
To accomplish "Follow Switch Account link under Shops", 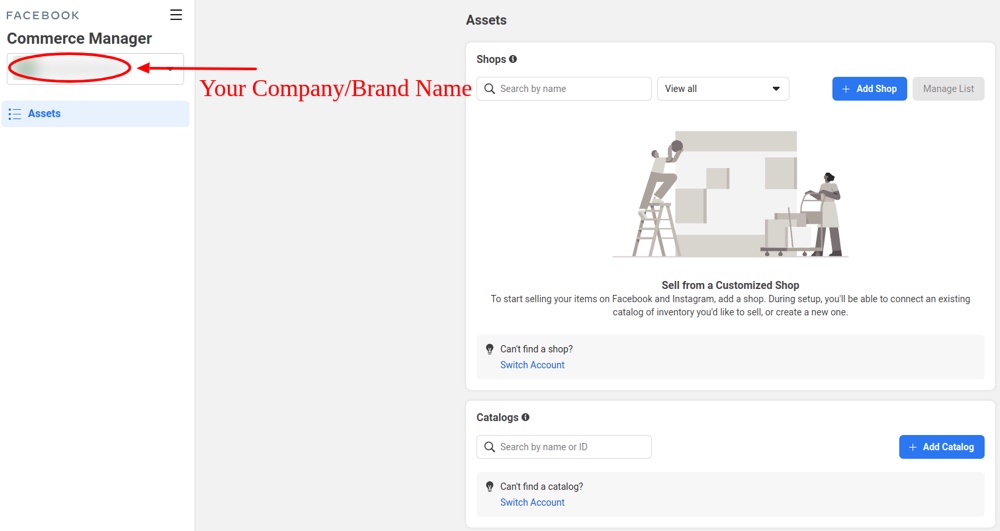I will [x=532, y=365].
